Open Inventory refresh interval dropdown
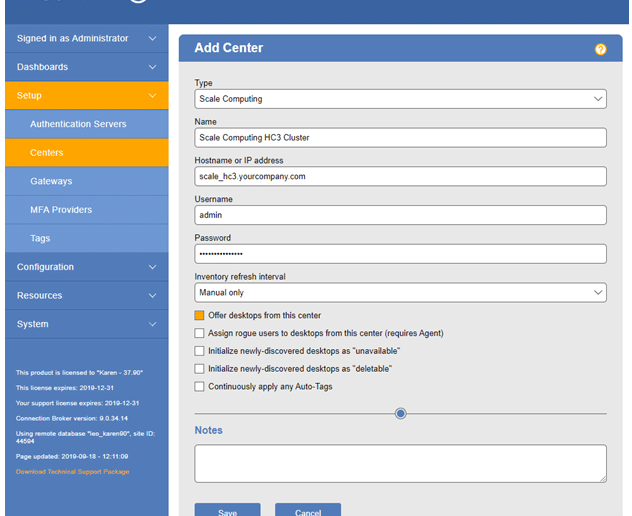632x516 pixels. click(x=400, y=293)
